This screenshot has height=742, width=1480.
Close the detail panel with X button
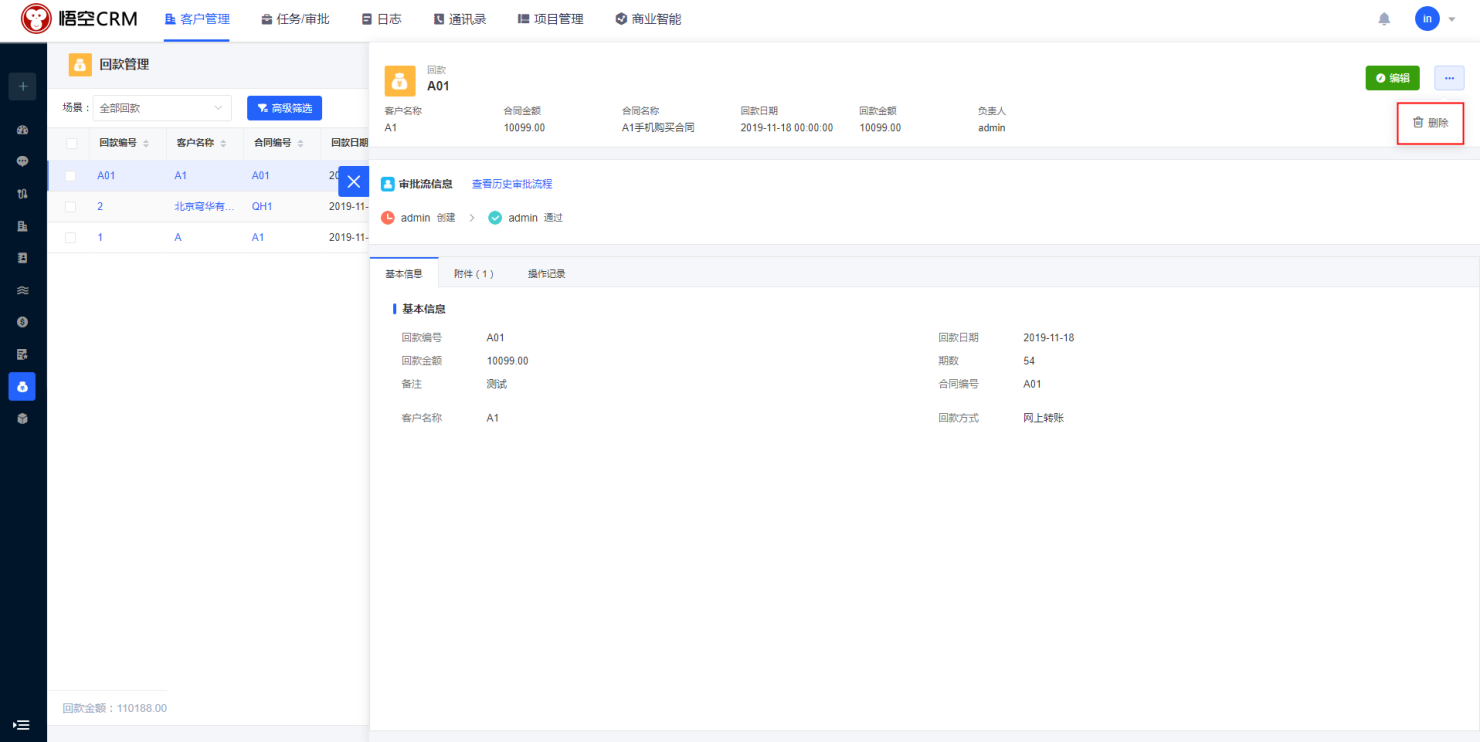tap(353, 182)
